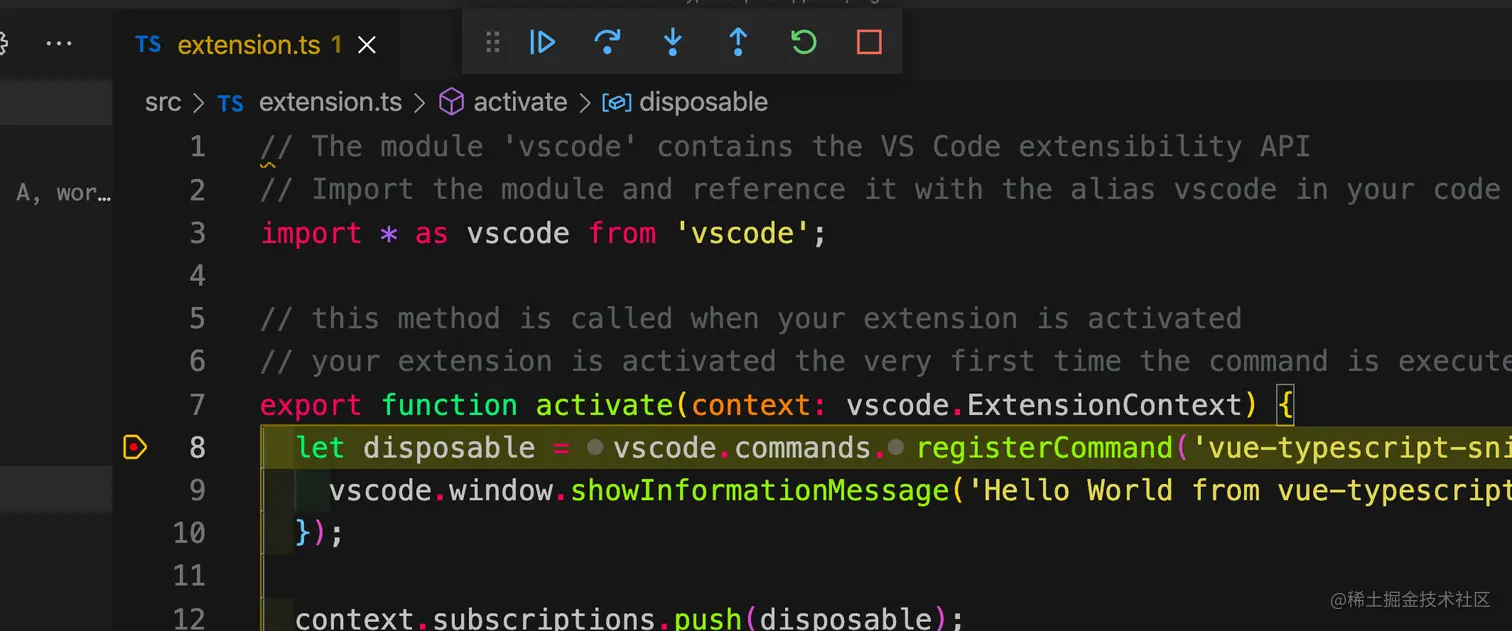Click the comment text on line 1
This screenshot has height=631, width=1512.
(785, 147)
